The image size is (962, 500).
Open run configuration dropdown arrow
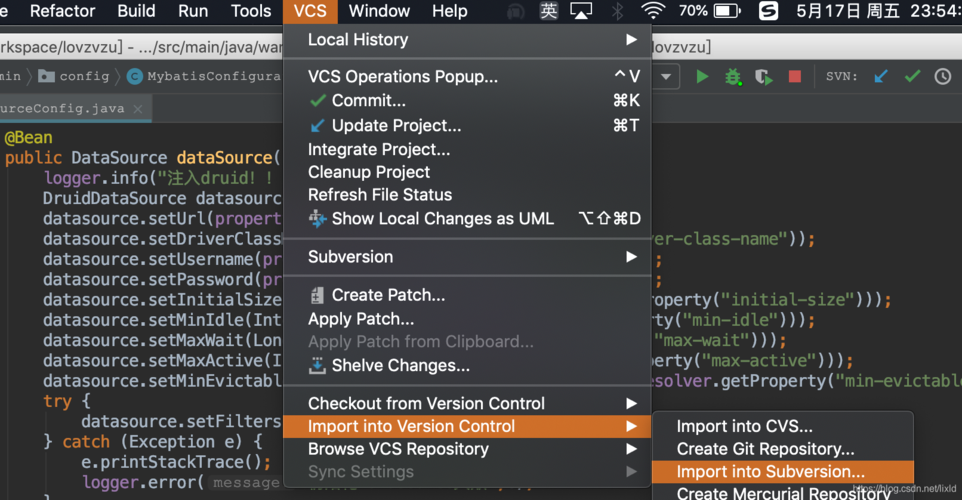click(666, 77)
